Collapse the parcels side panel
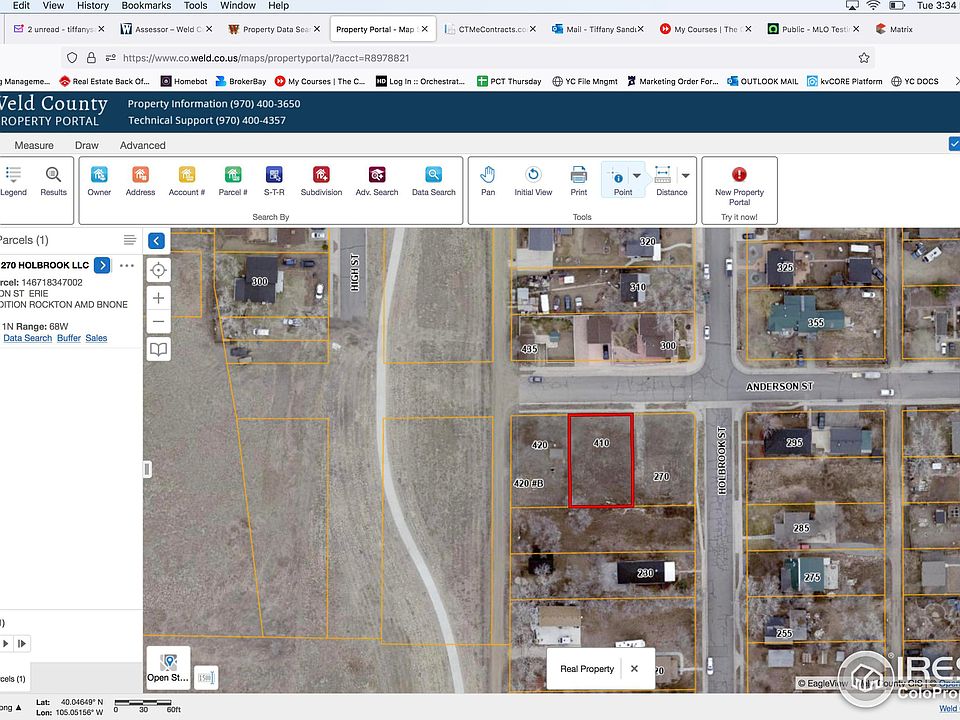This screenshot has width=960, height=720. 156,240
